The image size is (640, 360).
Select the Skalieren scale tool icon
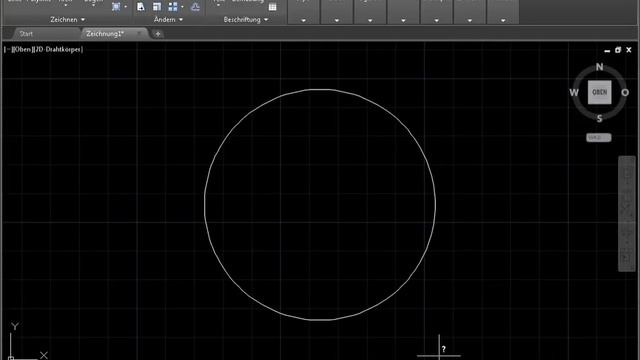157,7
